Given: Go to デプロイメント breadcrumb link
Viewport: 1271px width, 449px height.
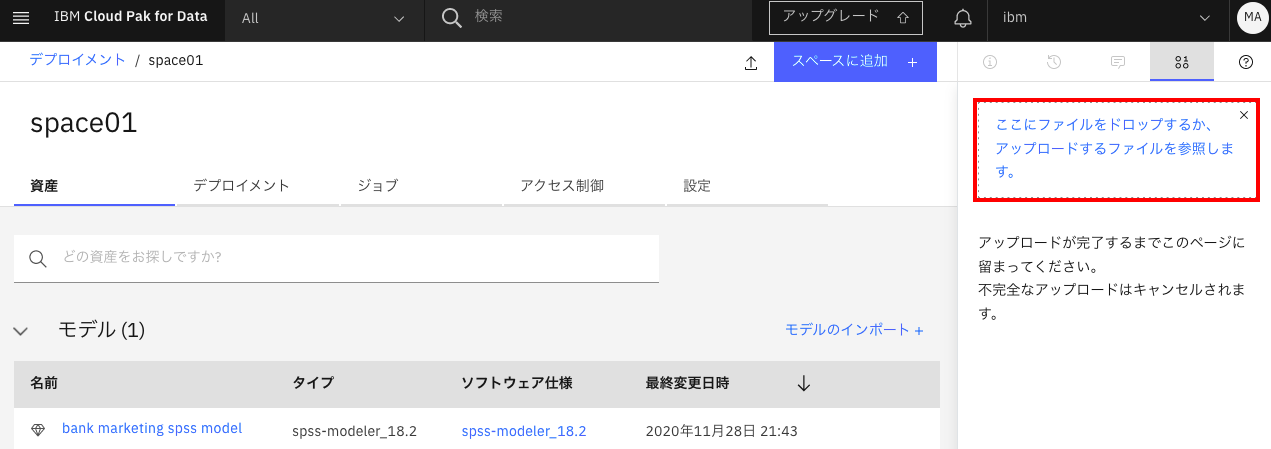Looking at the screenshot, I should point(78,60).
